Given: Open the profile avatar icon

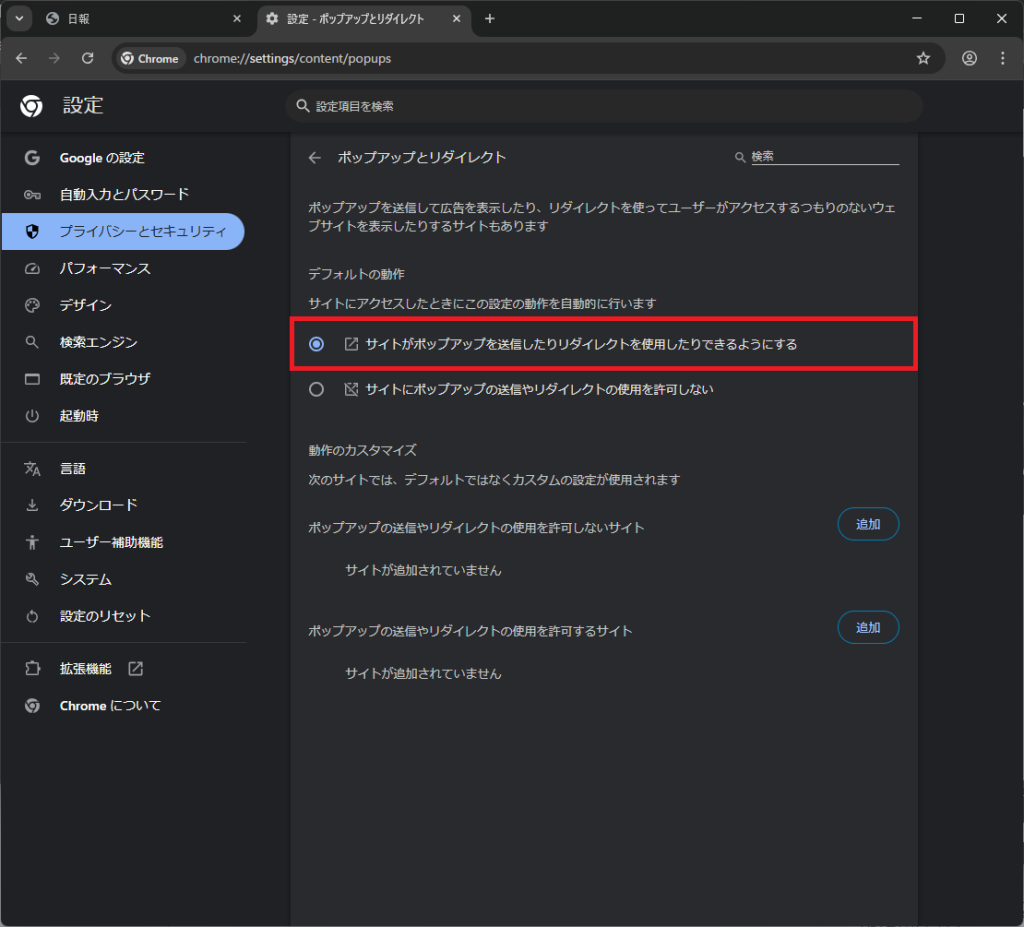Looking at the screenshot, I should click(x=969, y=58).
